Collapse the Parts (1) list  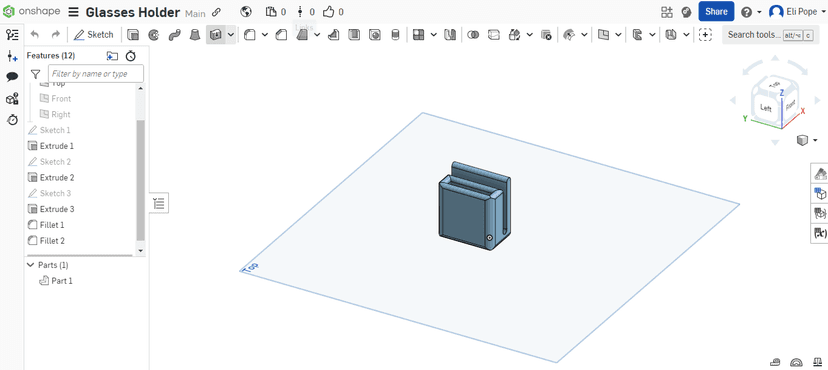pos(31,265)
